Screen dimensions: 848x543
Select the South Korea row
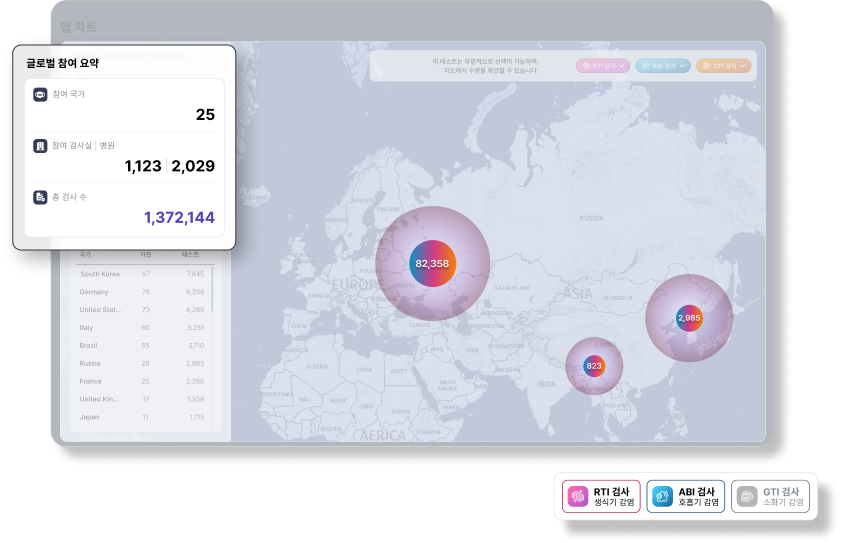(x=142, y=274)
